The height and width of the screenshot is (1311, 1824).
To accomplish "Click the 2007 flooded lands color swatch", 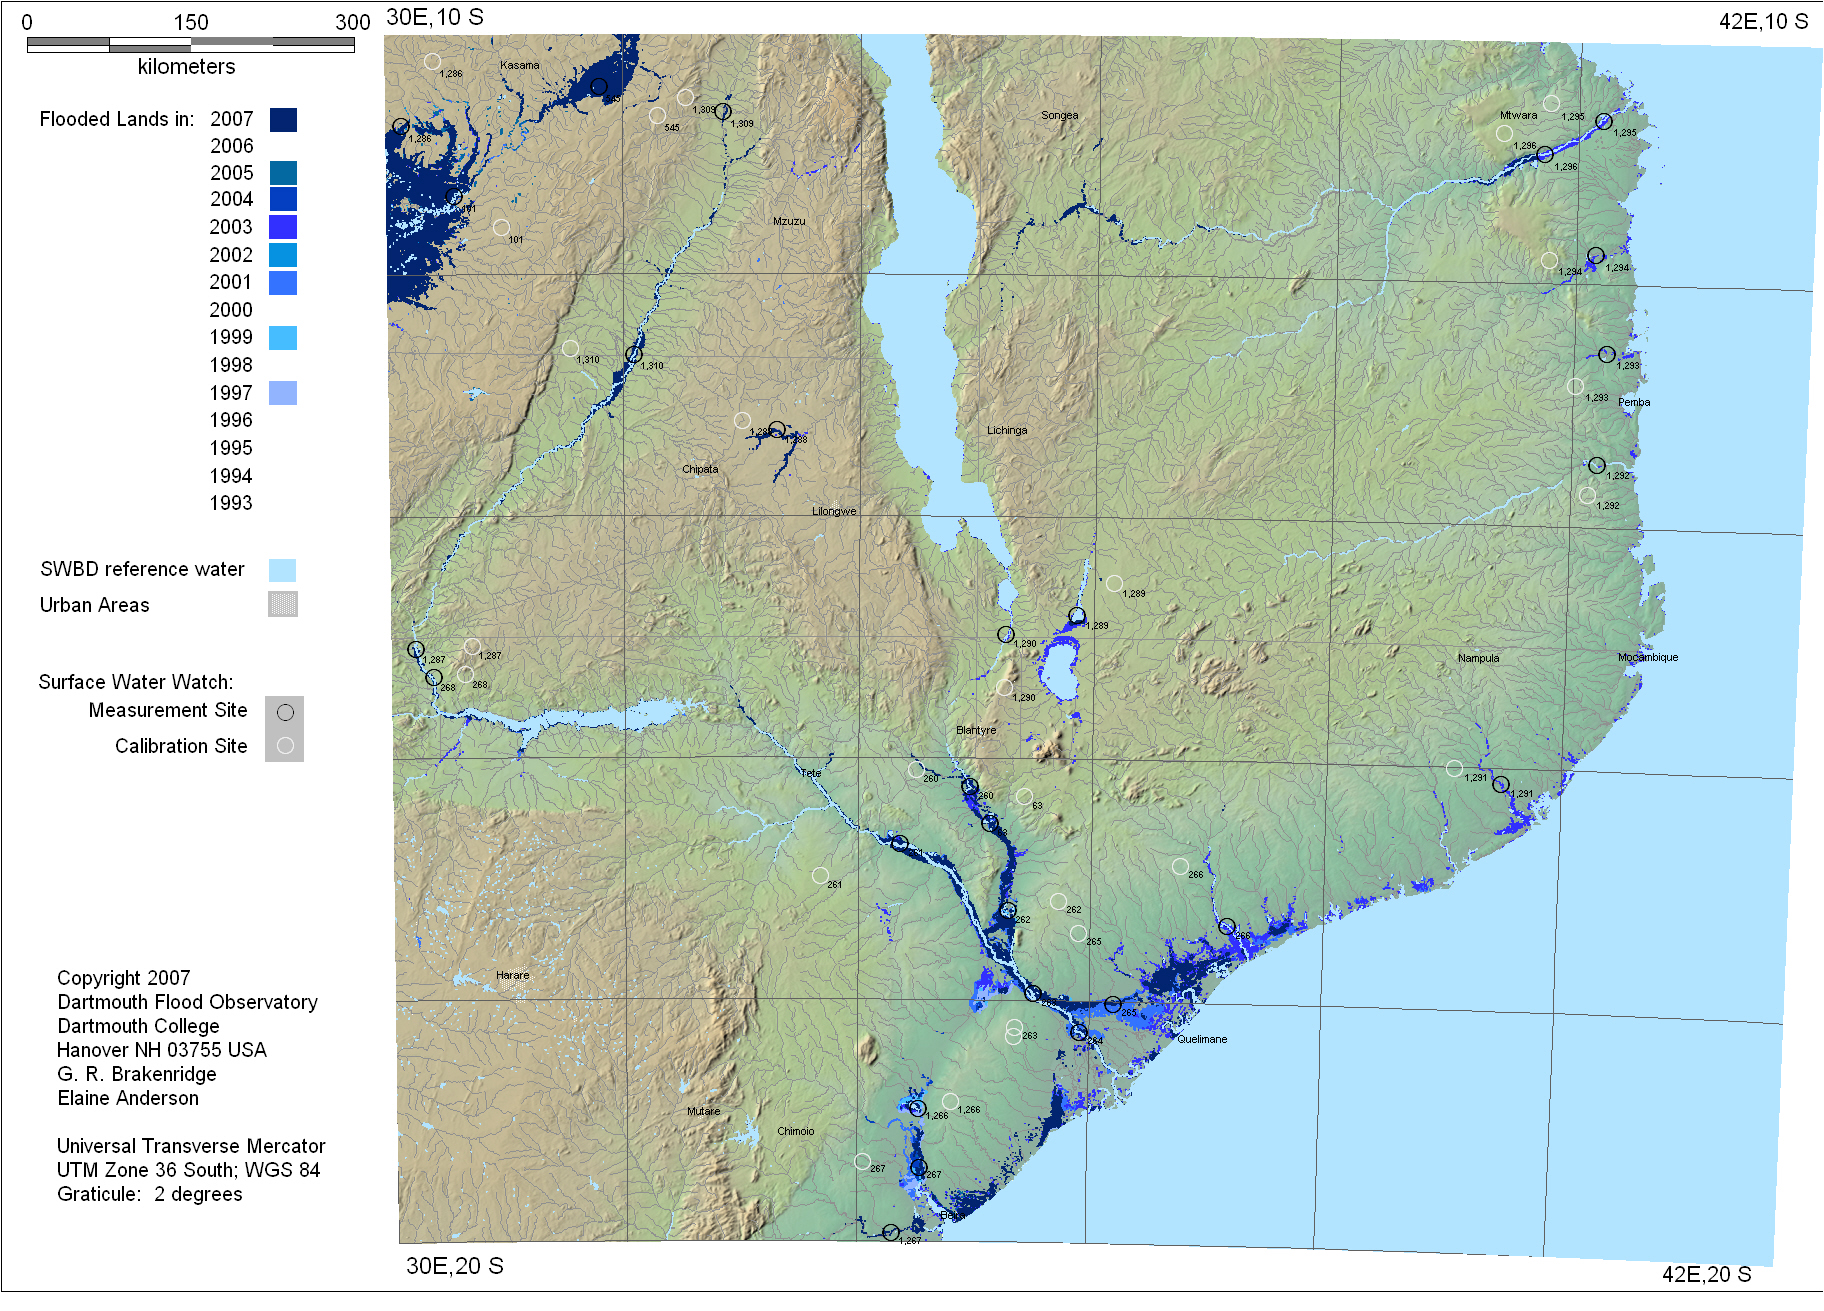I will (283, 120).
